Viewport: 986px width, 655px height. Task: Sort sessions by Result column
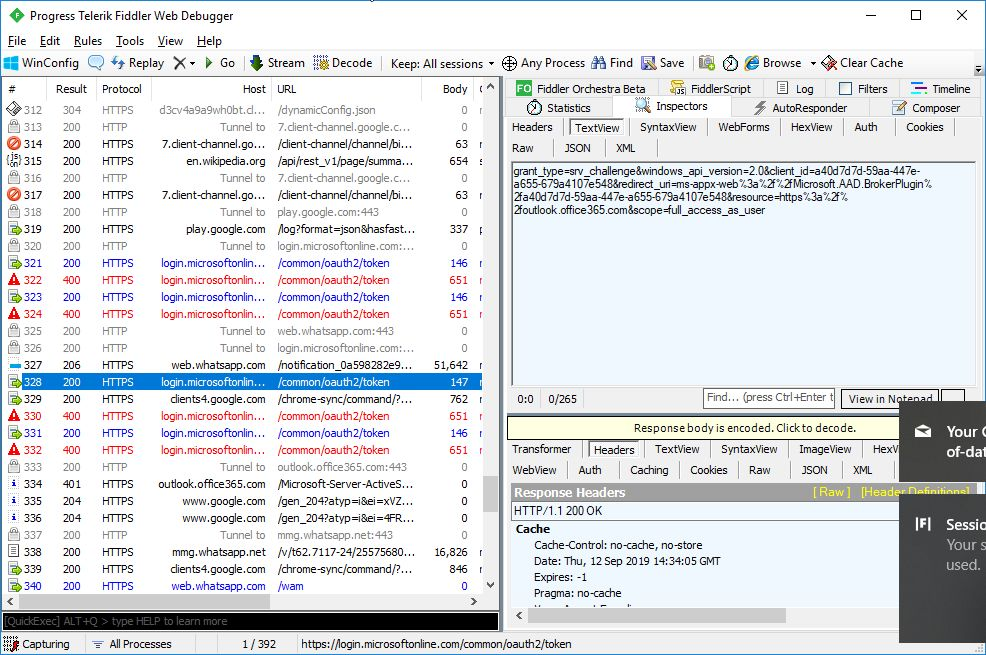tap(71, 89)
